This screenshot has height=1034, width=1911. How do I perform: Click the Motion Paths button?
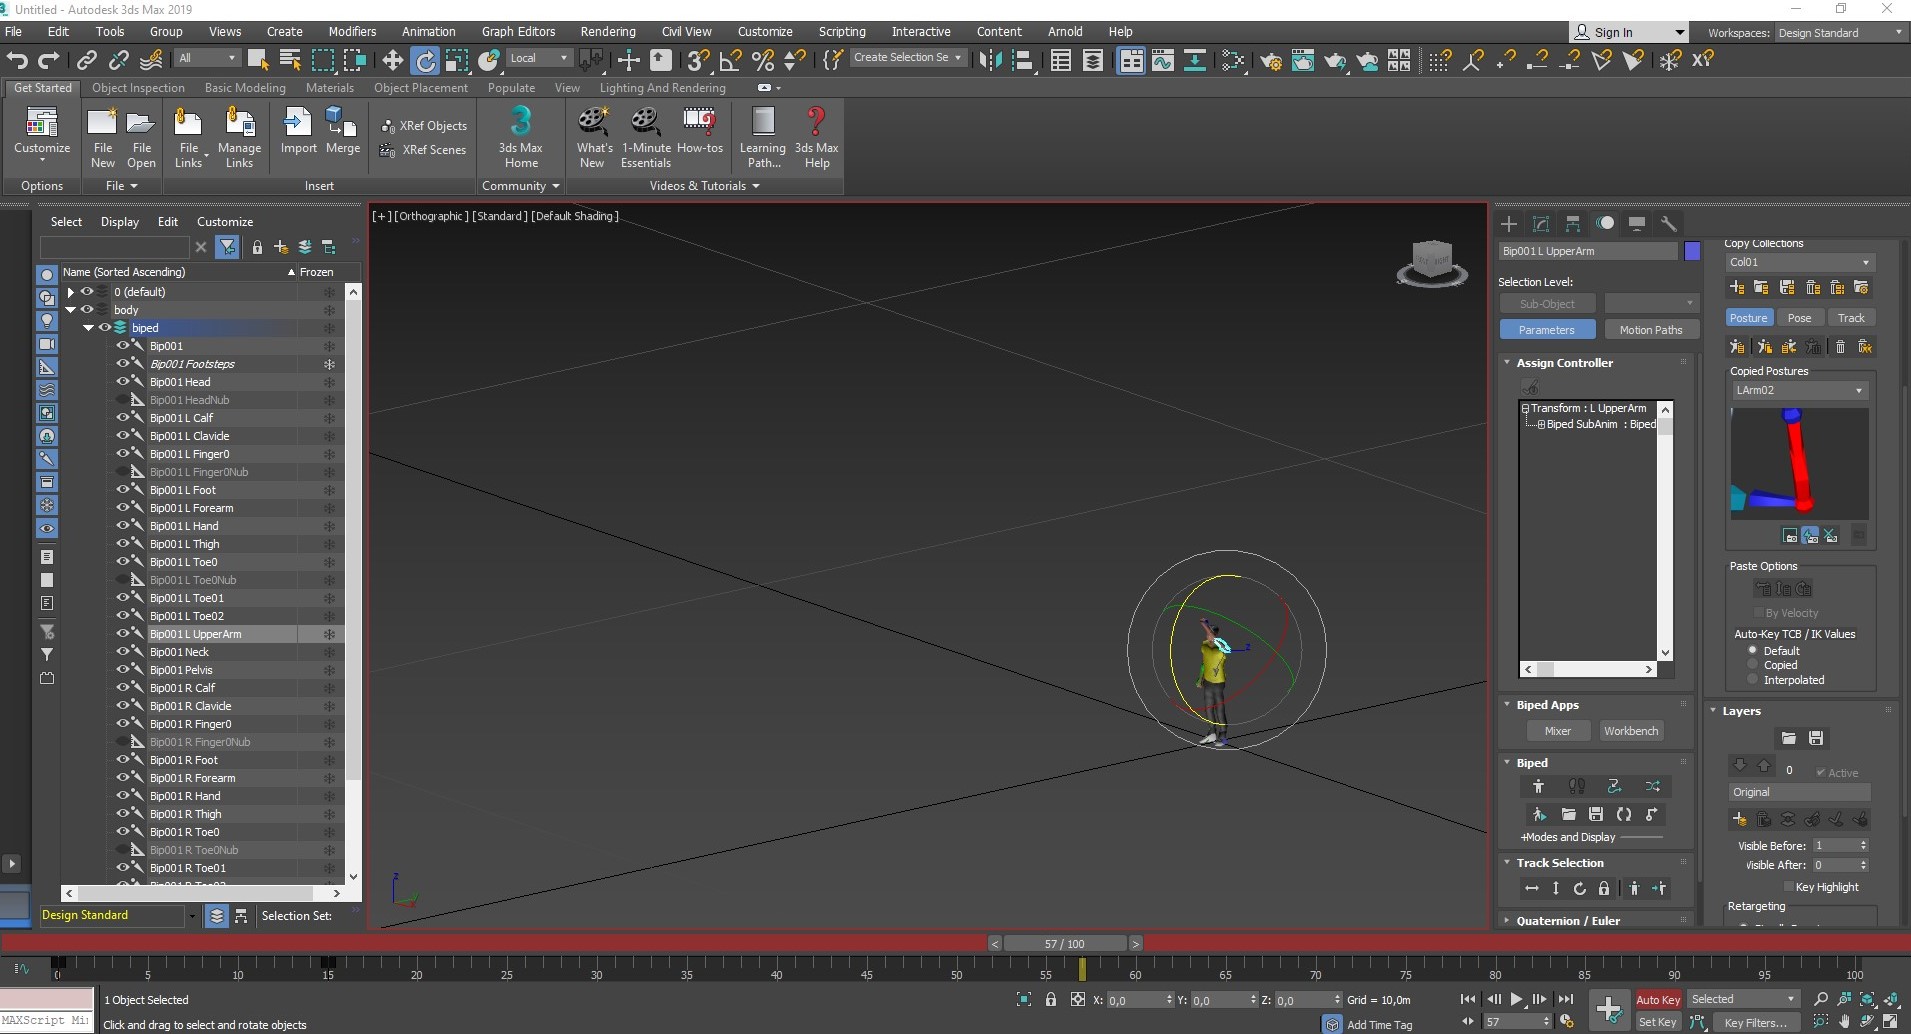tap(1650, 330)
